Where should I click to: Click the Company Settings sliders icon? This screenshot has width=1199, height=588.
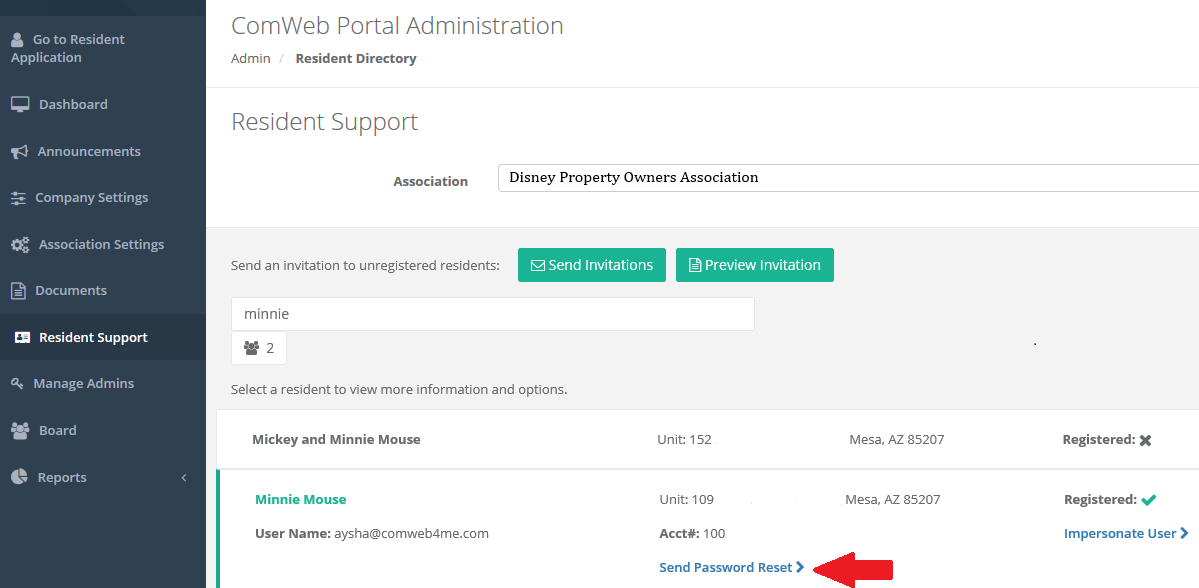pos(18,198)
